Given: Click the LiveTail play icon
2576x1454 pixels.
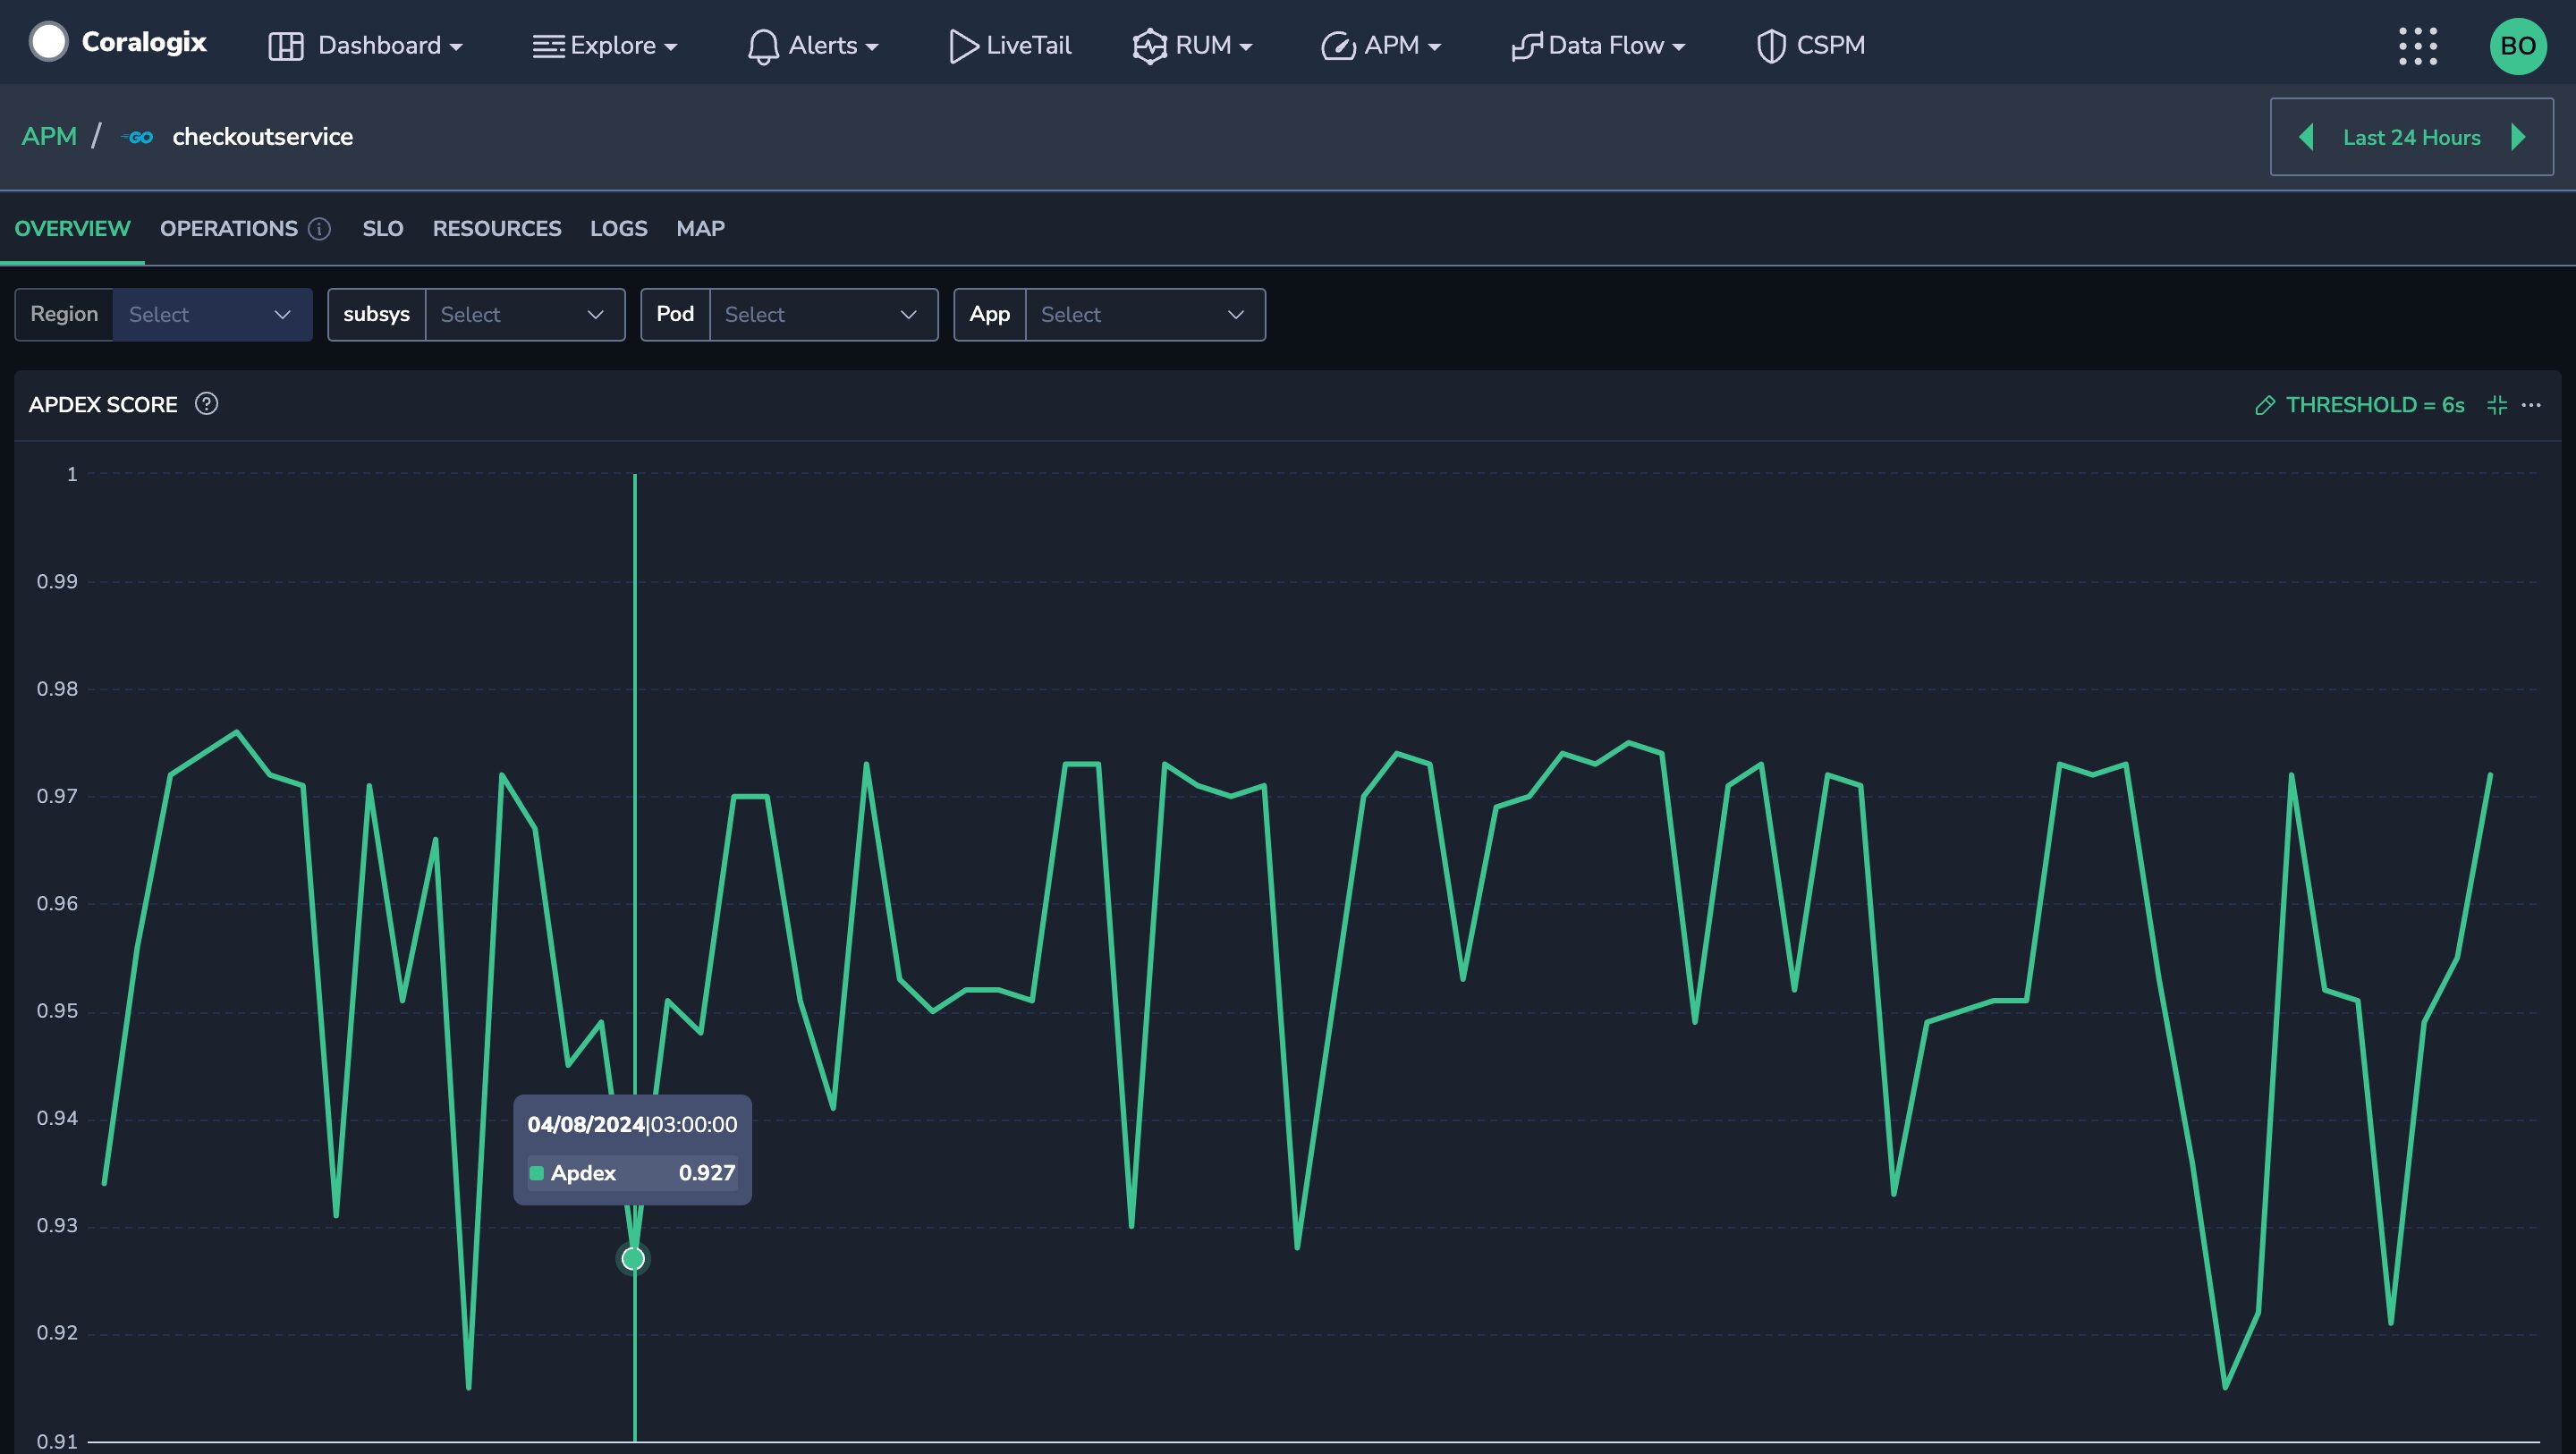Looking at the screenshot, I should click(963, 46).
